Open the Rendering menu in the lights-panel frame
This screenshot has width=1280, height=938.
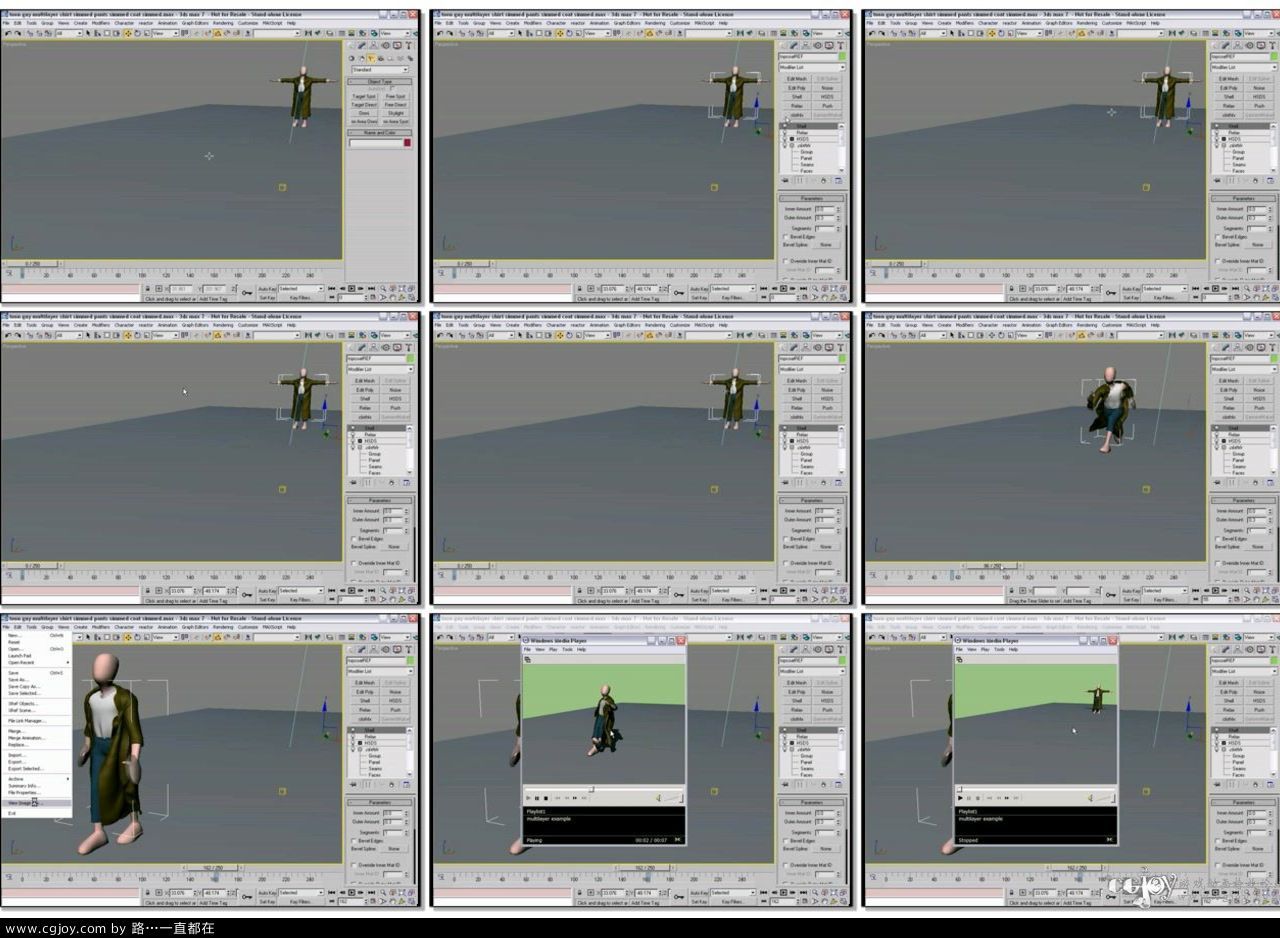coord(222,22)
